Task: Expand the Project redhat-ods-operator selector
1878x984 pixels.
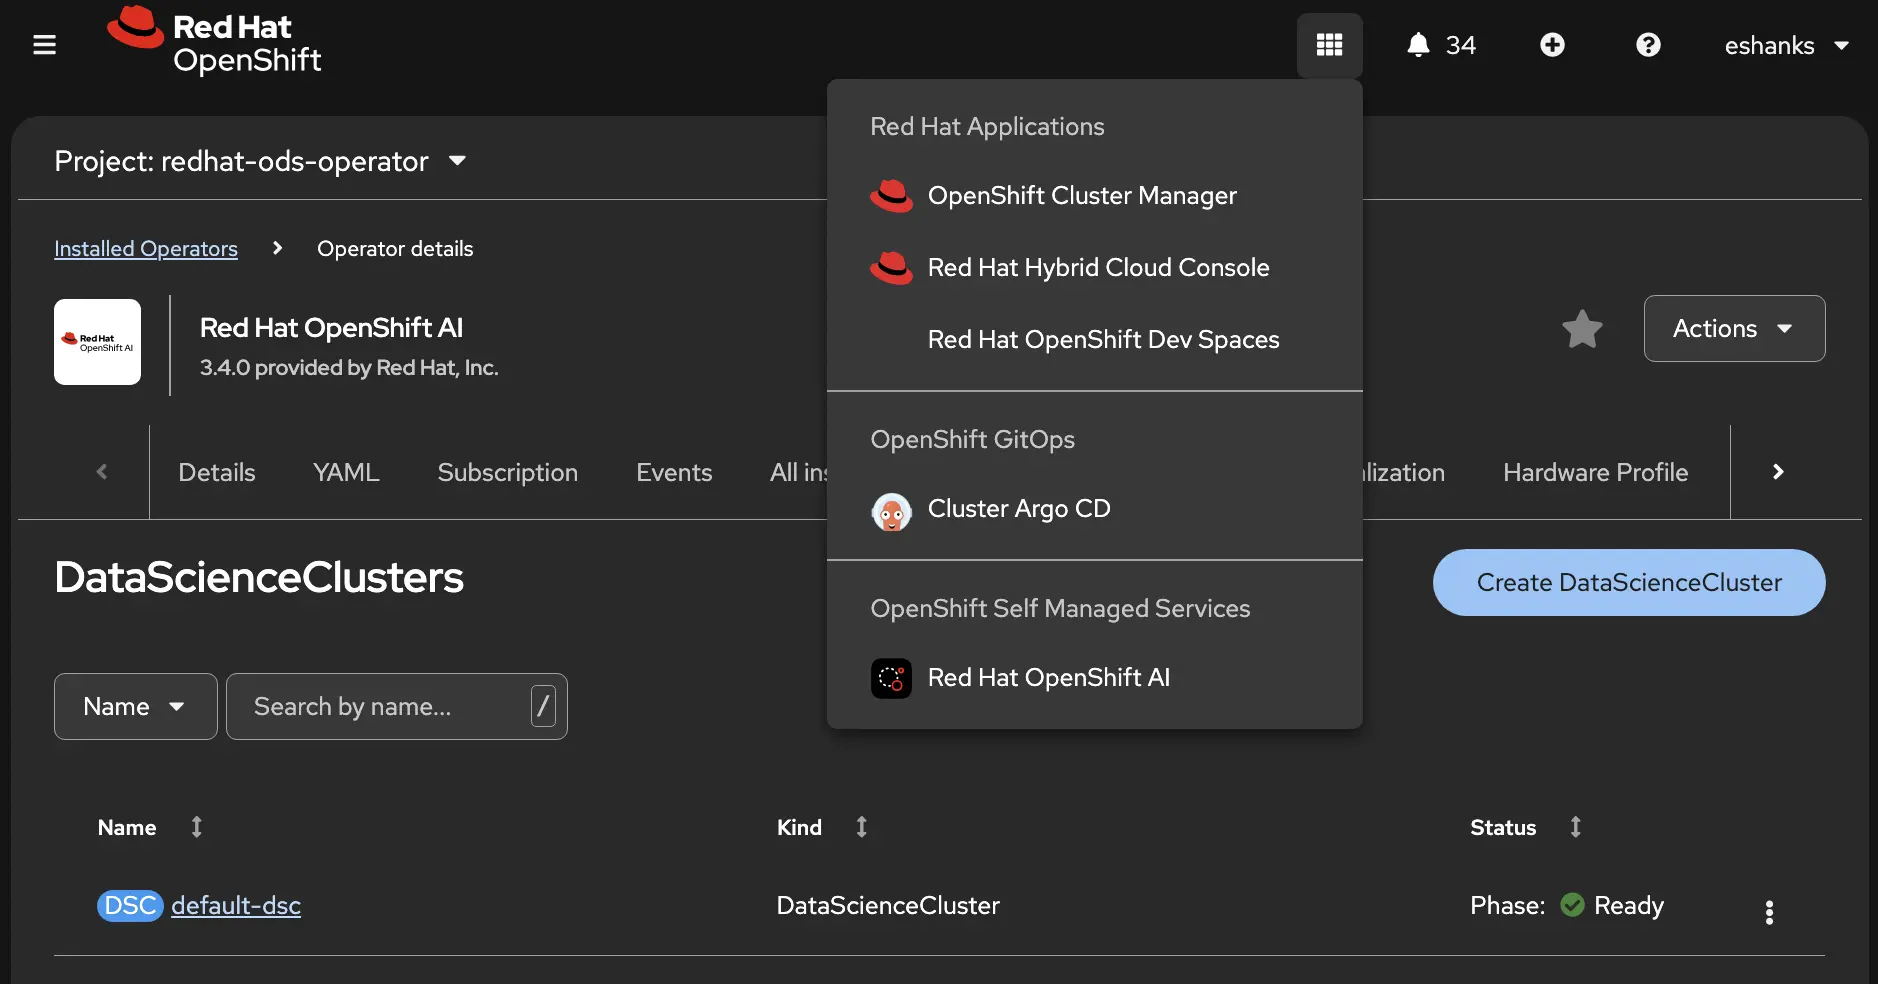Action: click(x=260, y=161)
